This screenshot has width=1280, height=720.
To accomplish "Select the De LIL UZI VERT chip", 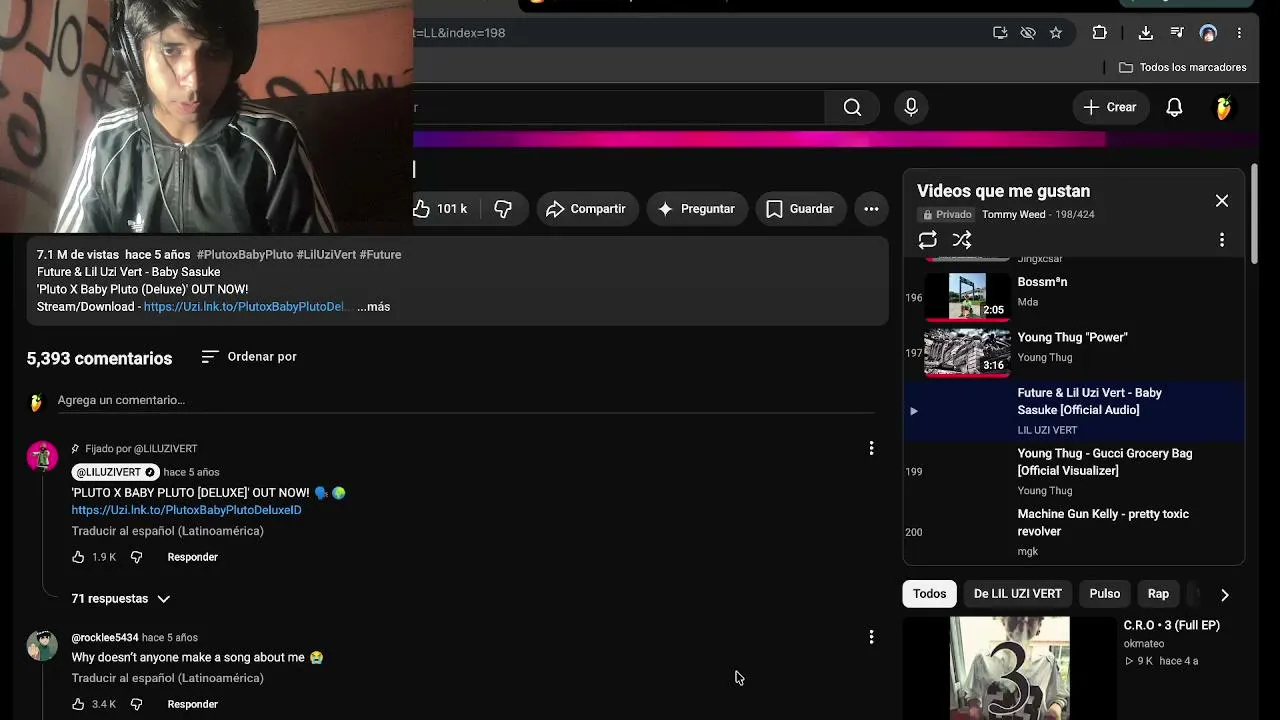I will click(x=1018, y=594).
